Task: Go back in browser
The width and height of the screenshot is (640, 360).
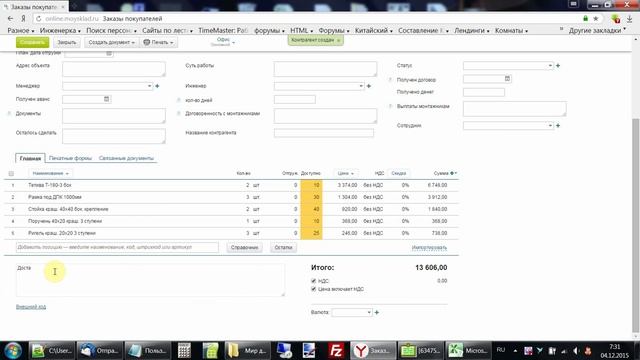Action: pos(11,19)
